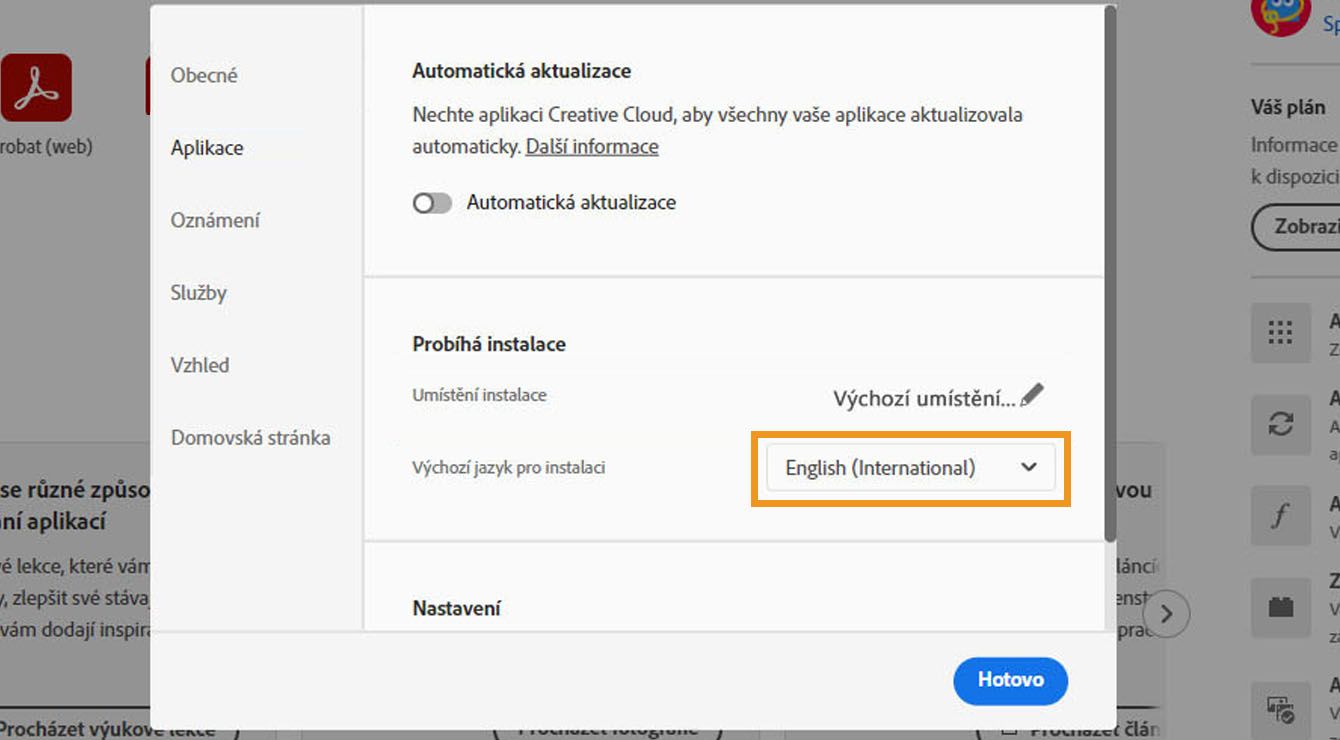Click the Zobrazit button under Váš plán
Image resolution: width=1340 pixels, height=740 pixels.
pos(1300,227)
